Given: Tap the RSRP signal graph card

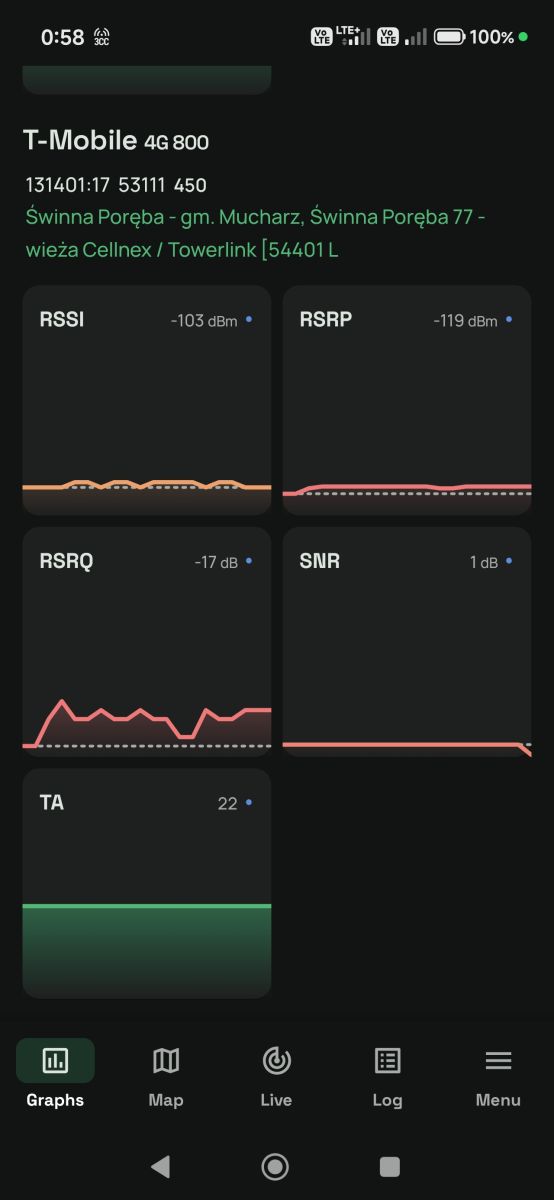Looking at the screenshot, I should (407, 400).
